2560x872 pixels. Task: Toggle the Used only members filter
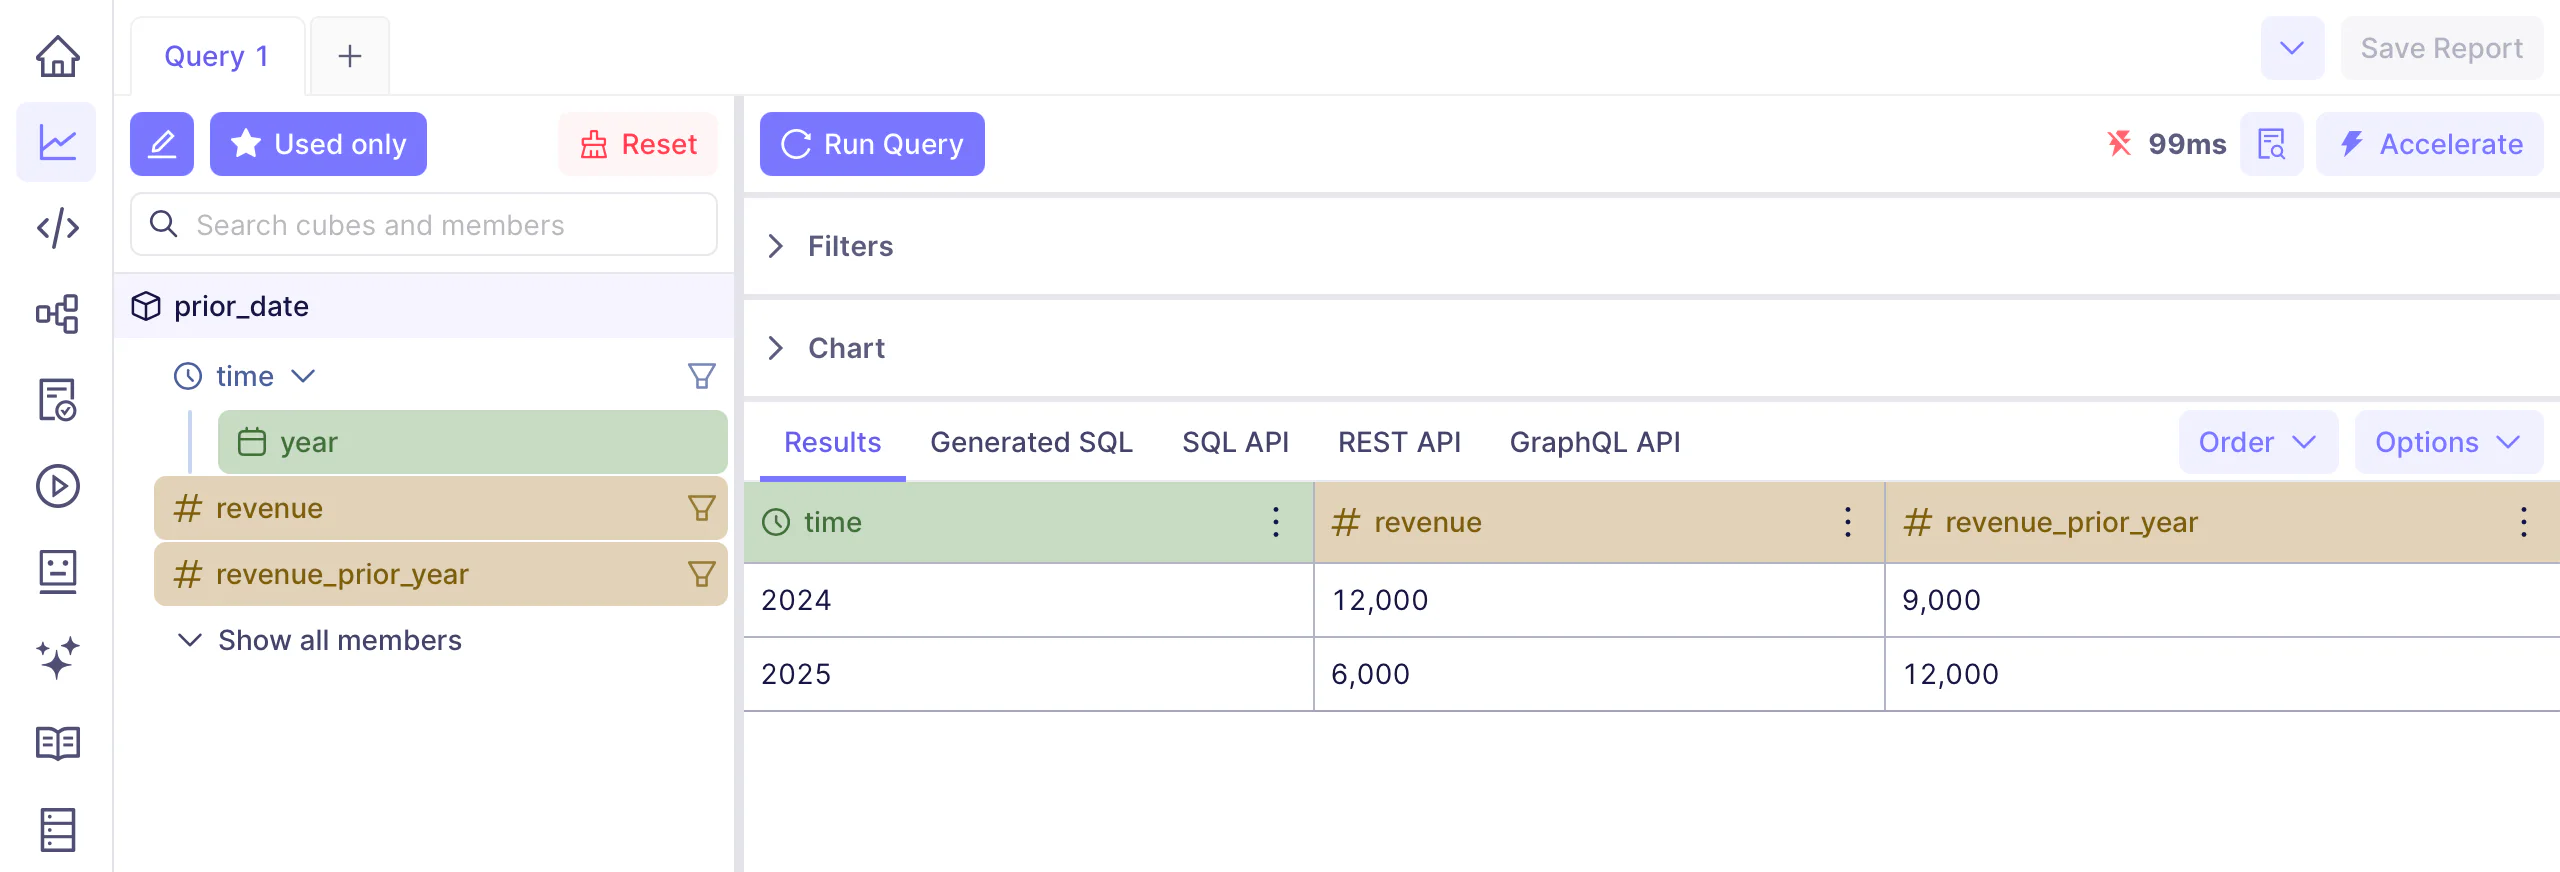tap(318, 144)
